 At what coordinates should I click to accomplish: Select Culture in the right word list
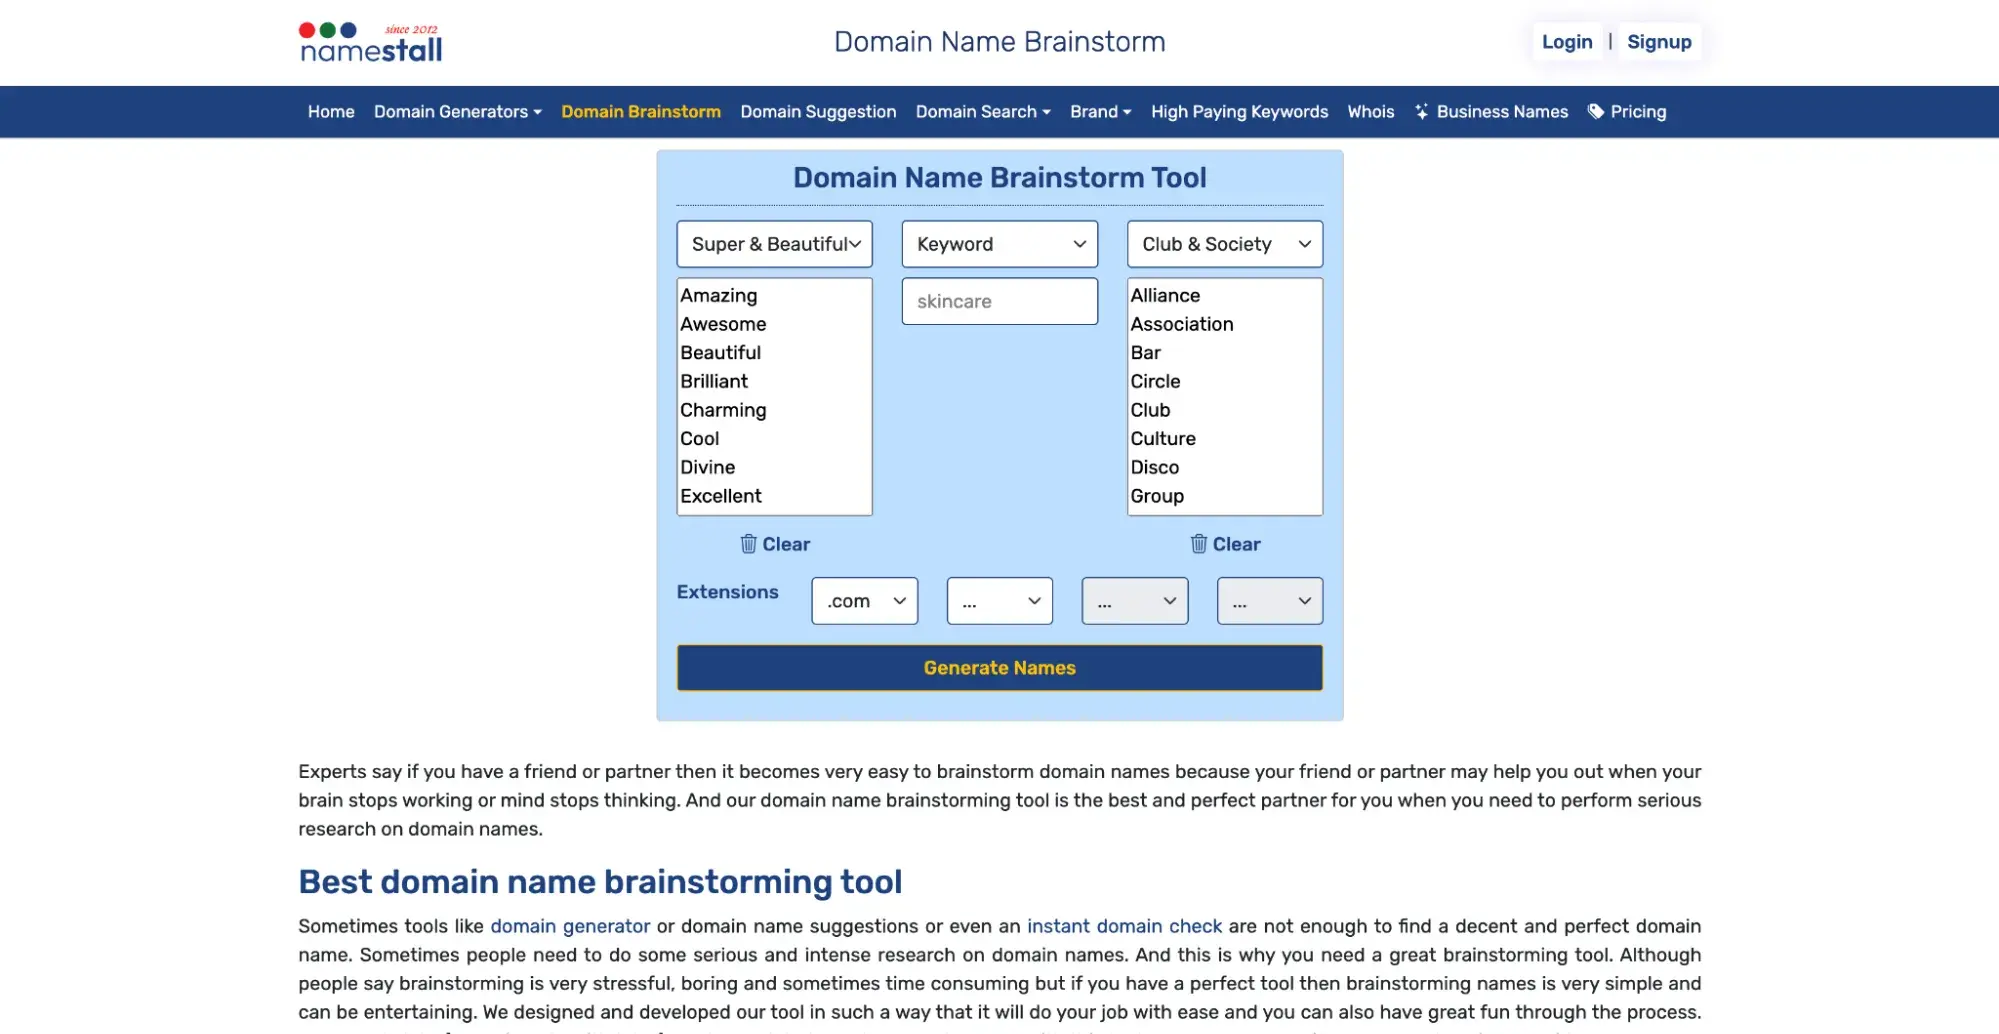coord(1162,438)
